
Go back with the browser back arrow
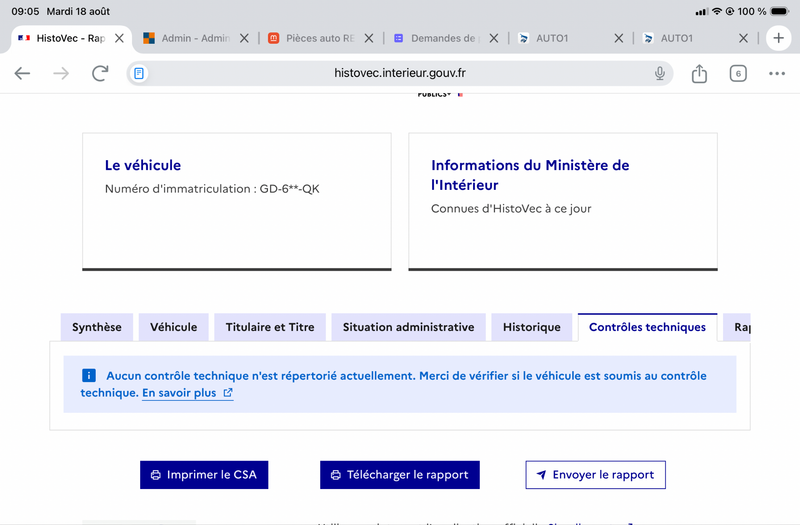(22, 73)
